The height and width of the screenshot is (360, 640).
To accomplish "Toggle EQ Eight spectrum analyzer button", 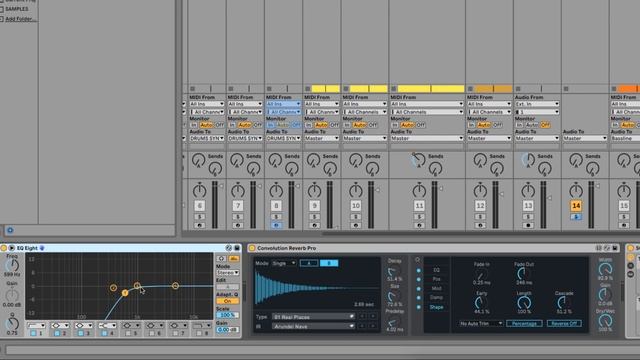I will point(234,259).
